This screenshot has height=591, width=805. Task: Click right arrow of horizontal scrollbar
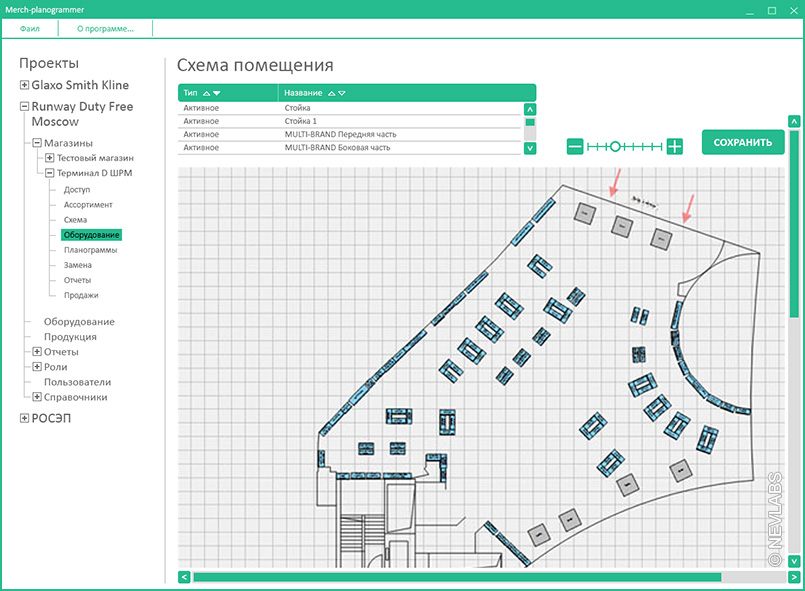(x=793, y=577)
